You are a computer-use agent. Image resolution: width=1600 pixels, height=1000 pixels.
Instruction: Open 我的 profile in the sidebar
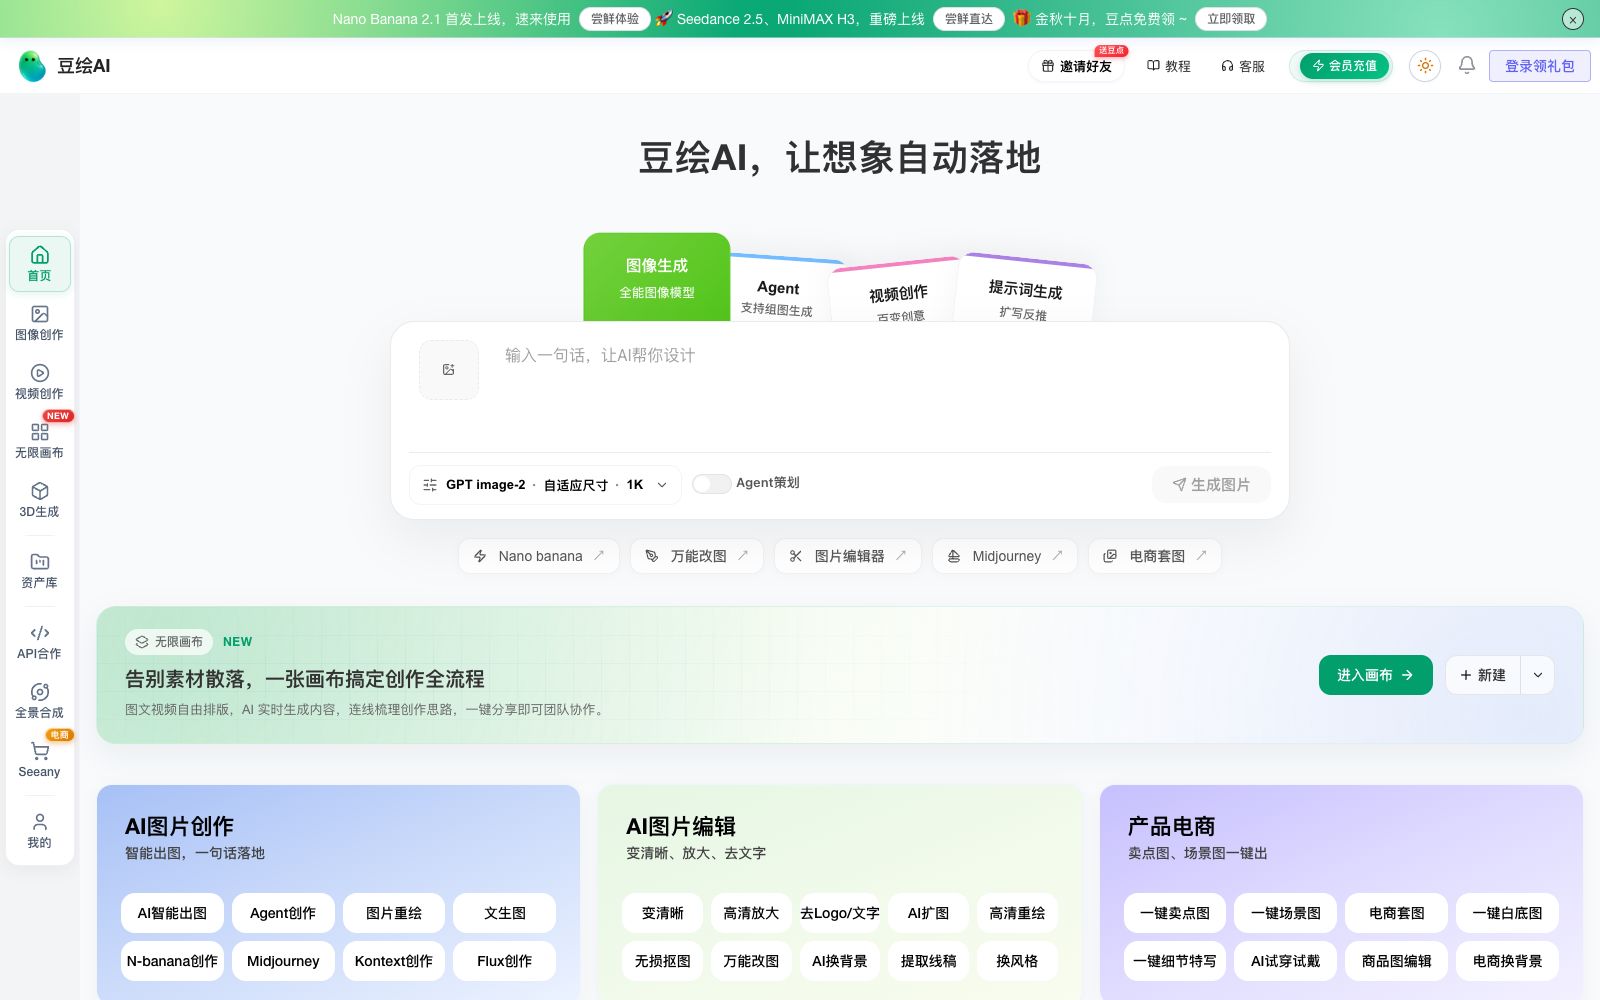point(40,831)
